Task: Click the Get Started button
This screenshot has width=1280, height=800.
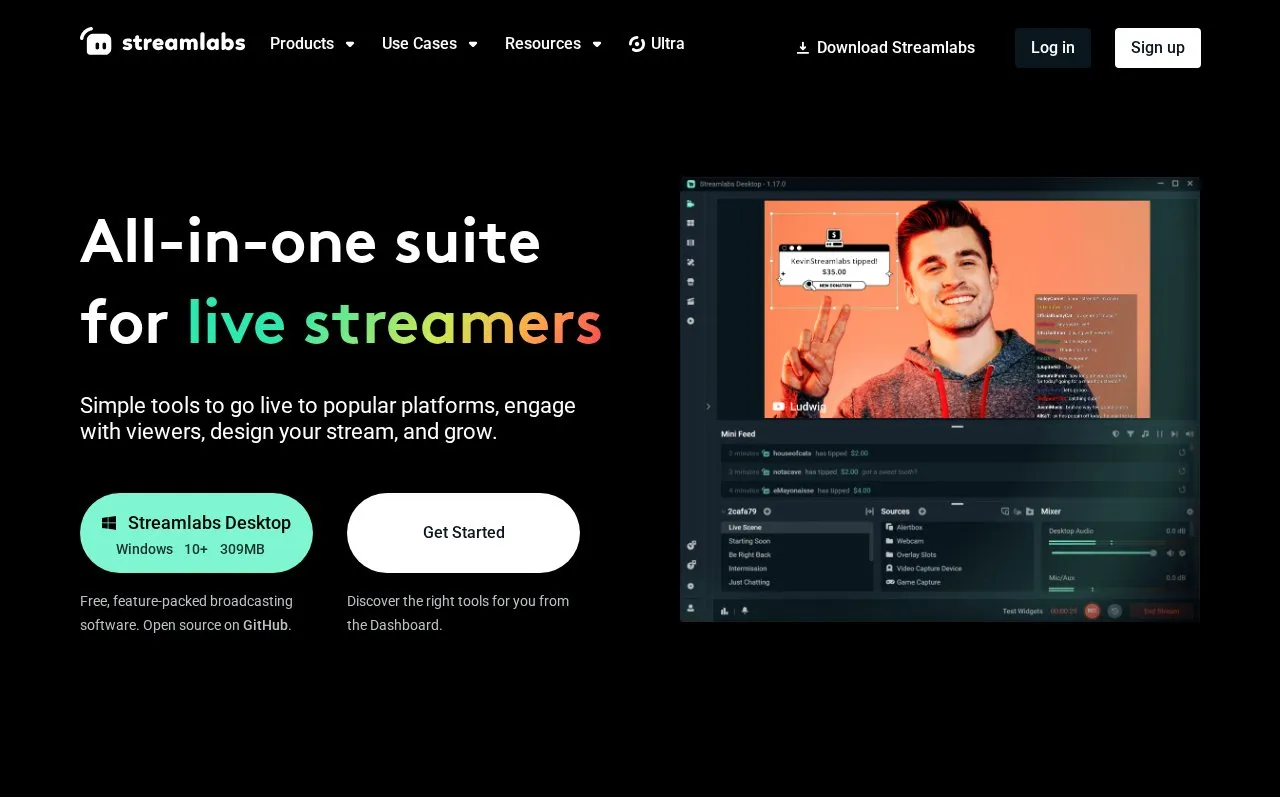Action: click(x=463, y=533)
